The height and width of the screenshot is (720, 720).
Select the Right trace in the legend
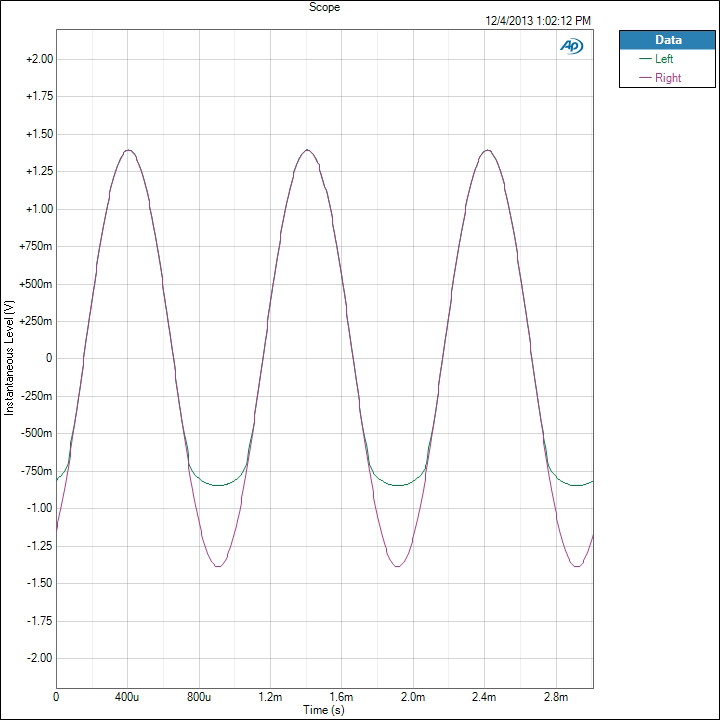667,78
